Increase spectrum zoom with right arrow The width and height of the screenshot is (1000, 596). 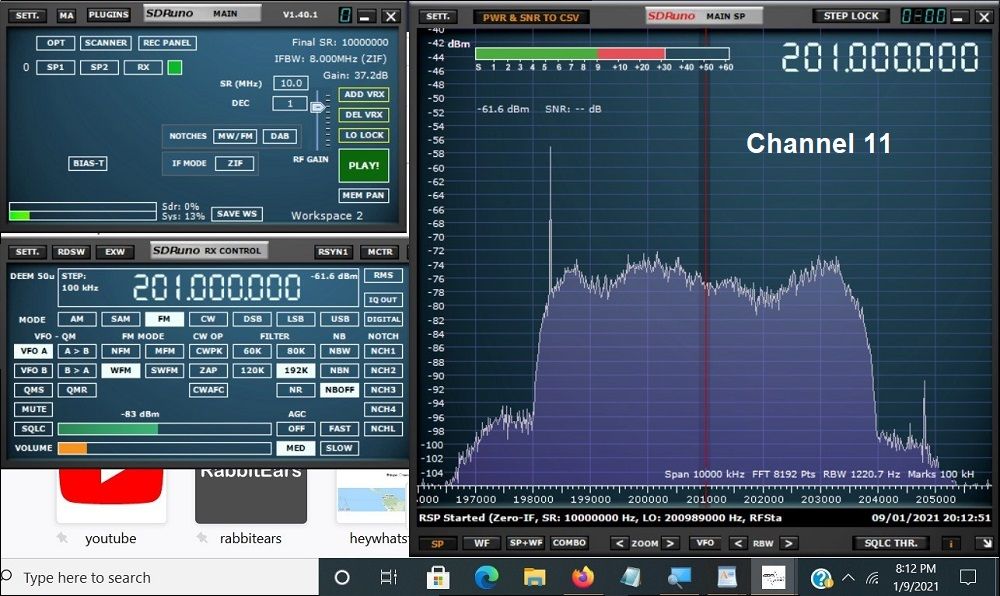669,543
